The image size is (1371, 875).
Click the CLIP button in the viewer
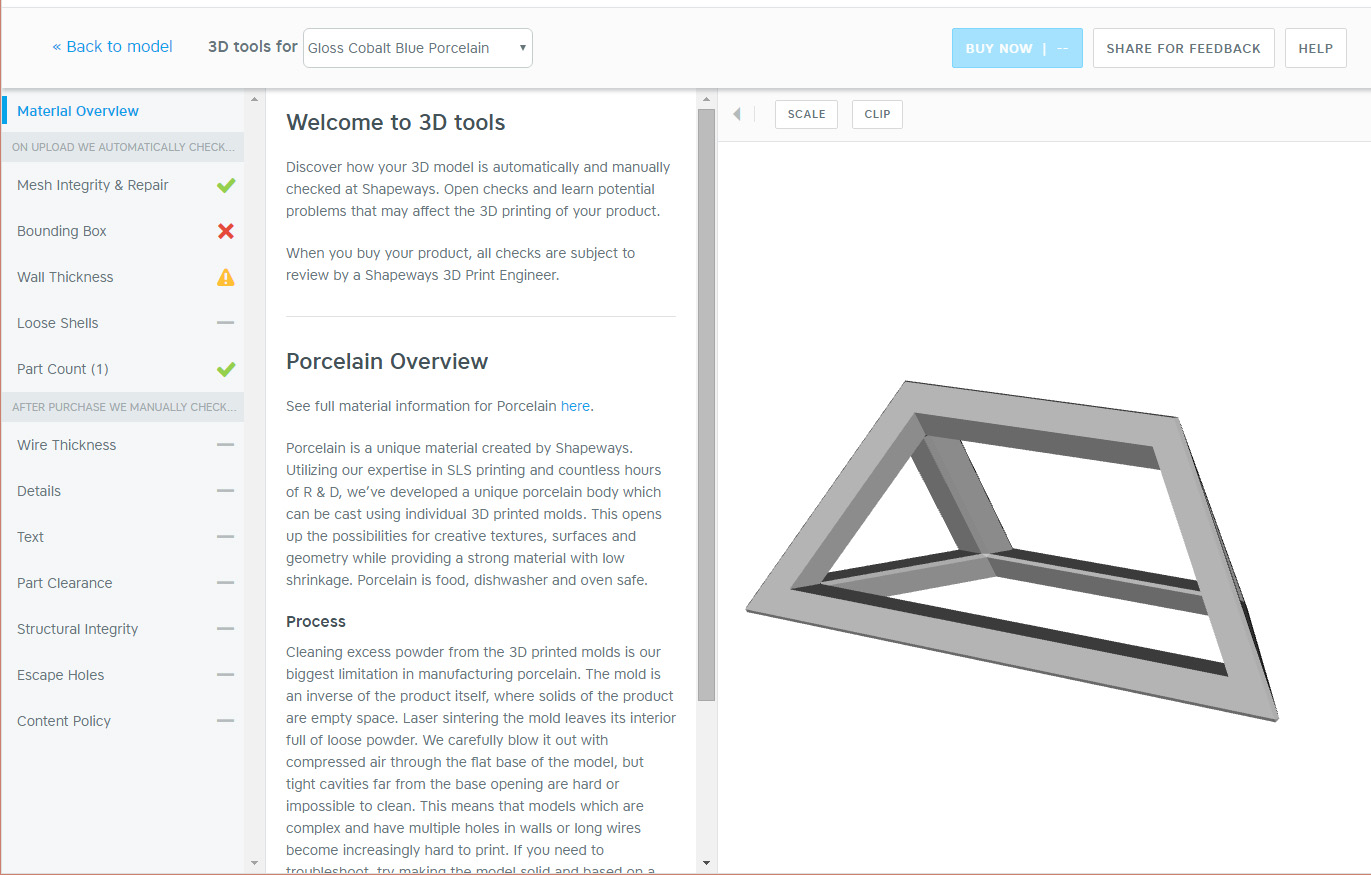877,114
